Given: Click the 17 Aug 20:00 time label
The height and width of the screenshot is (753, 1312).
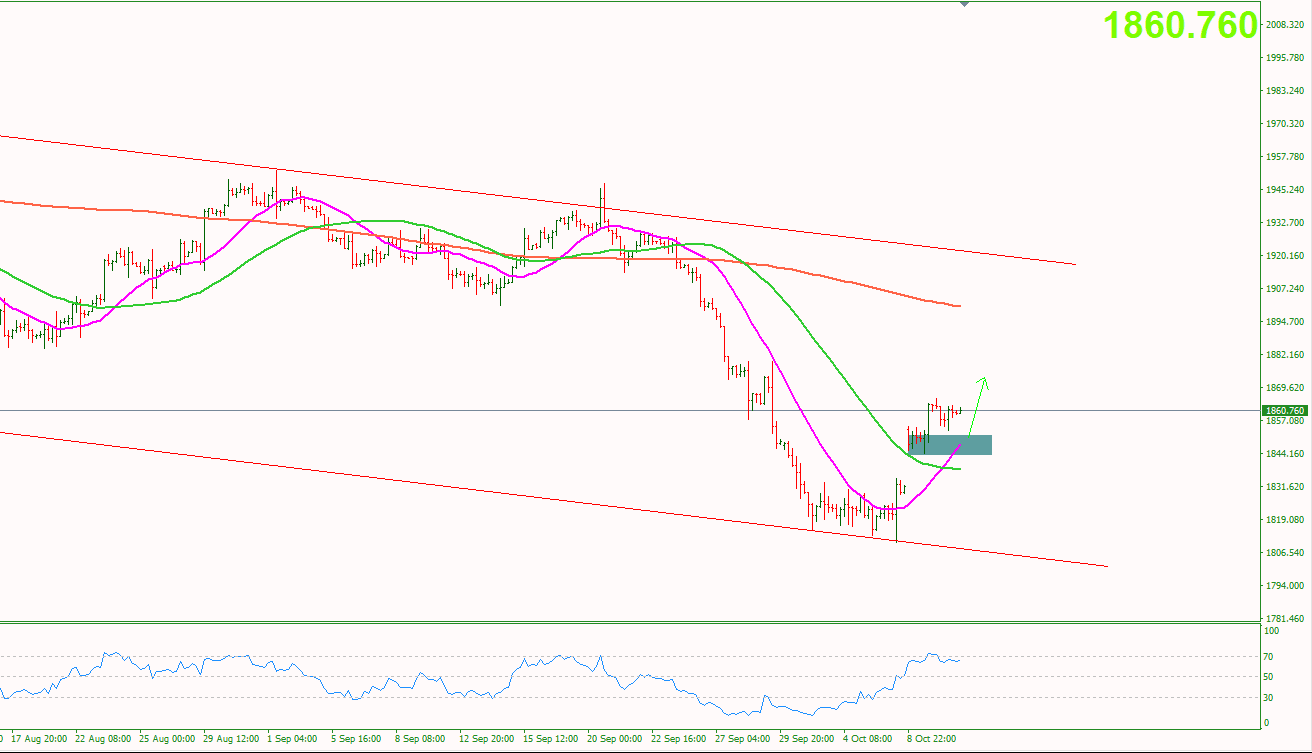Looking at the screenshot, I should (x=39, y=739).
